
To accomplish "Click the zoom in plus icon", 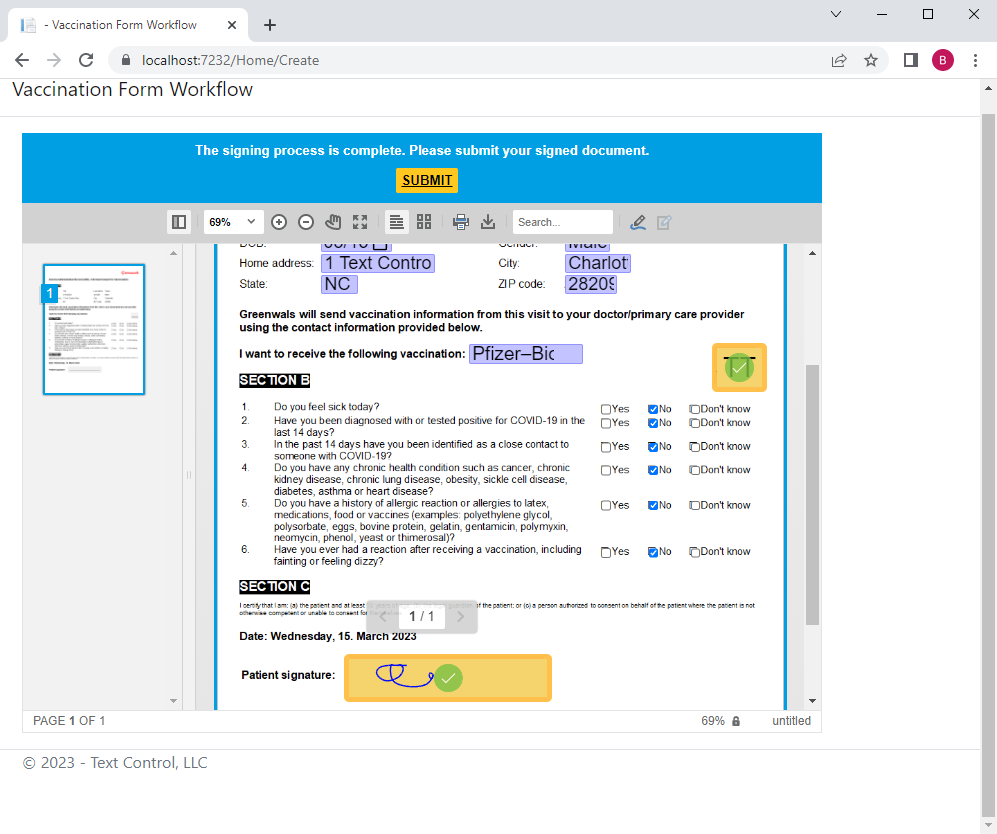I will click(x=278, y=222).
